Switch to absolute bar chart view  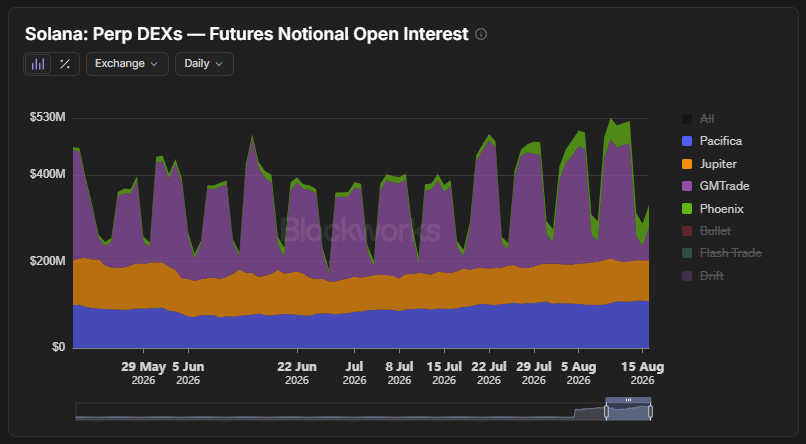point(38,64)
